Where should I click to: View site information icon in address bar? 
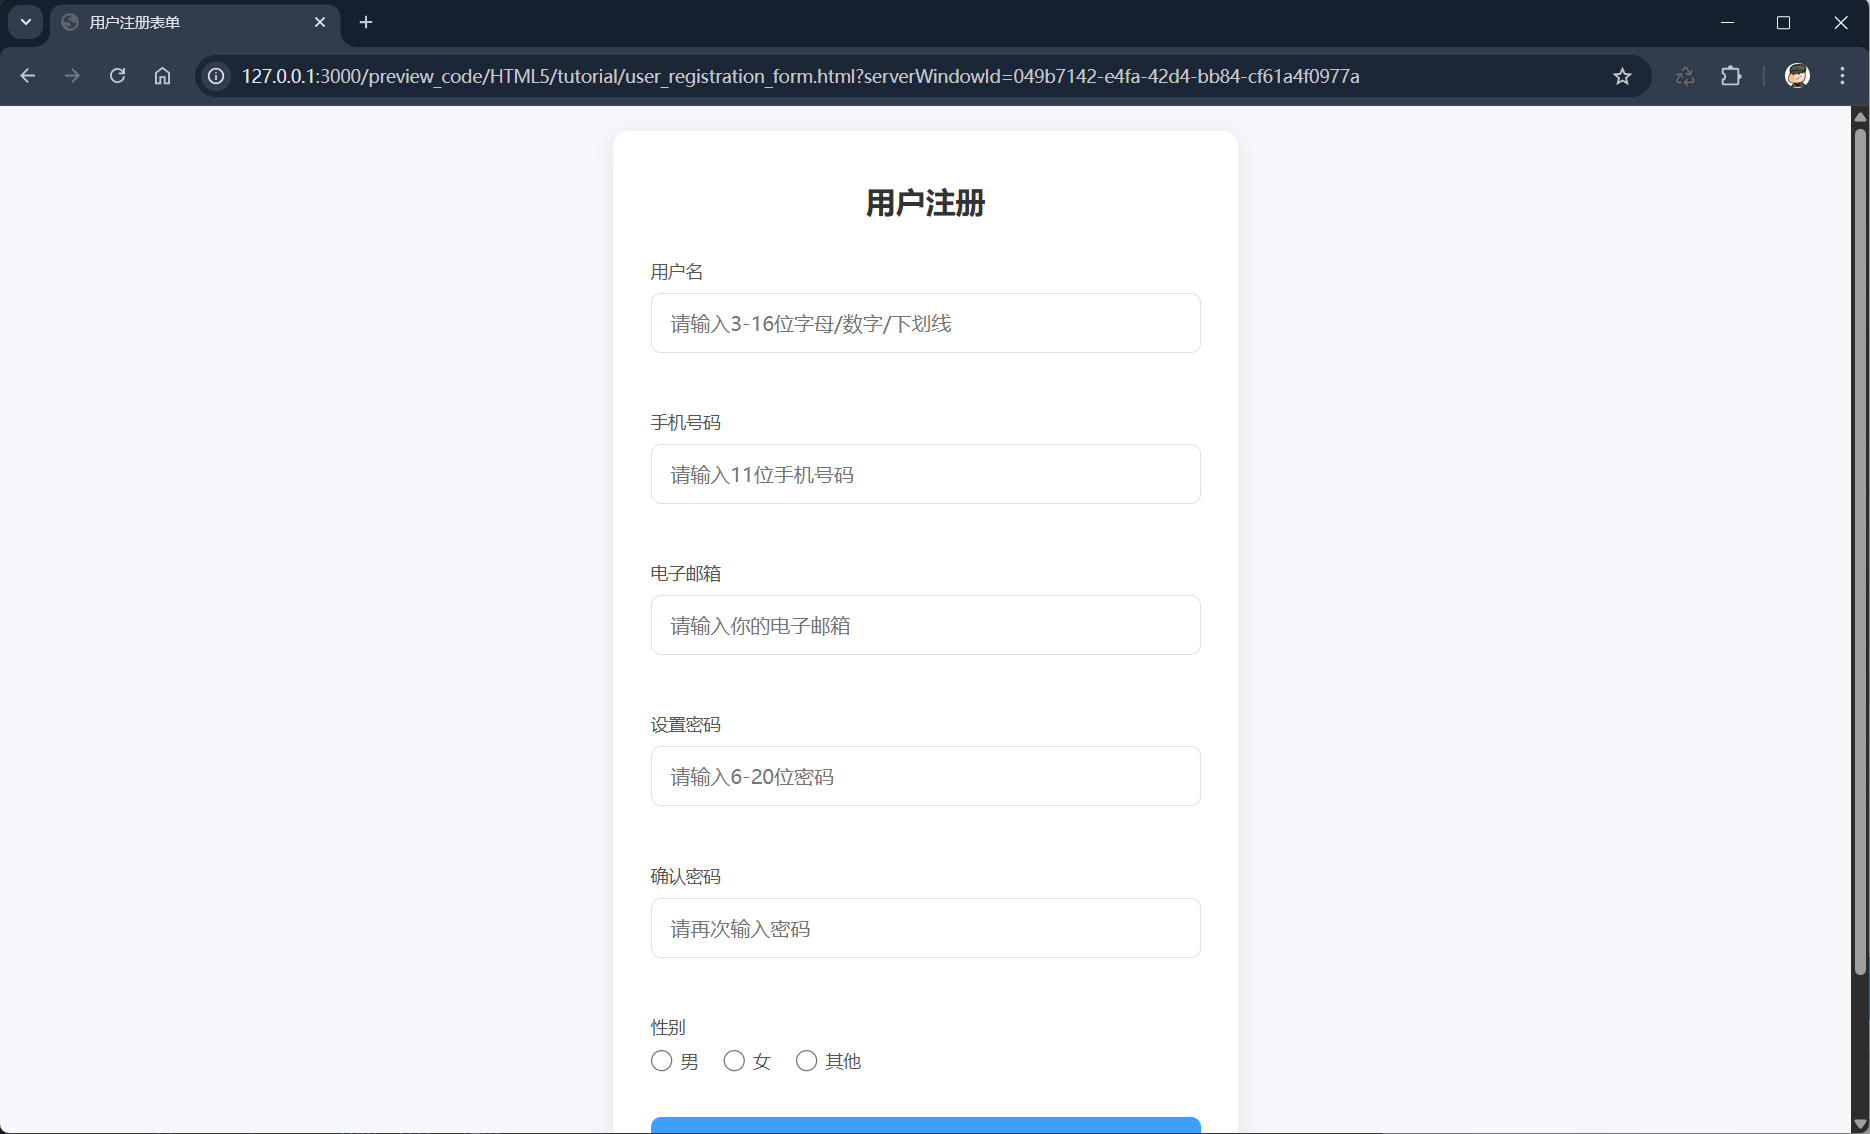pos(216,76)
